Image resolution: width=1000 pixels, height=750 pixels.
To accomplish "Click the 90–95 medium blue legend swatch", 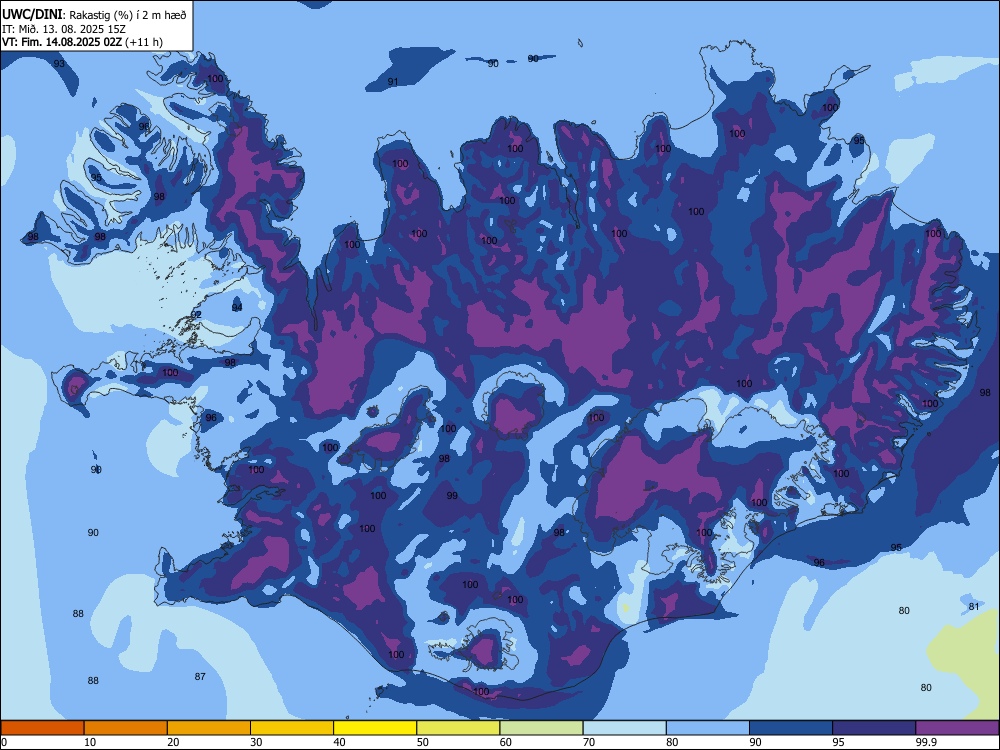I will 791,728.
